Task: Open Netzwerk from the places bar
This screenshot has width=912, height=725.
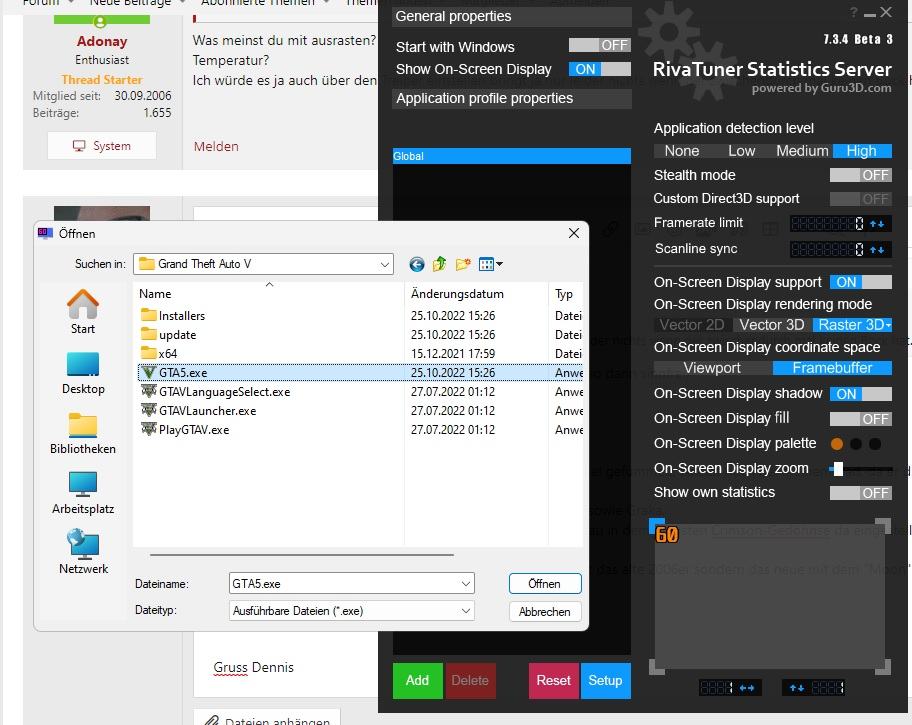Action: coord(83,553)
